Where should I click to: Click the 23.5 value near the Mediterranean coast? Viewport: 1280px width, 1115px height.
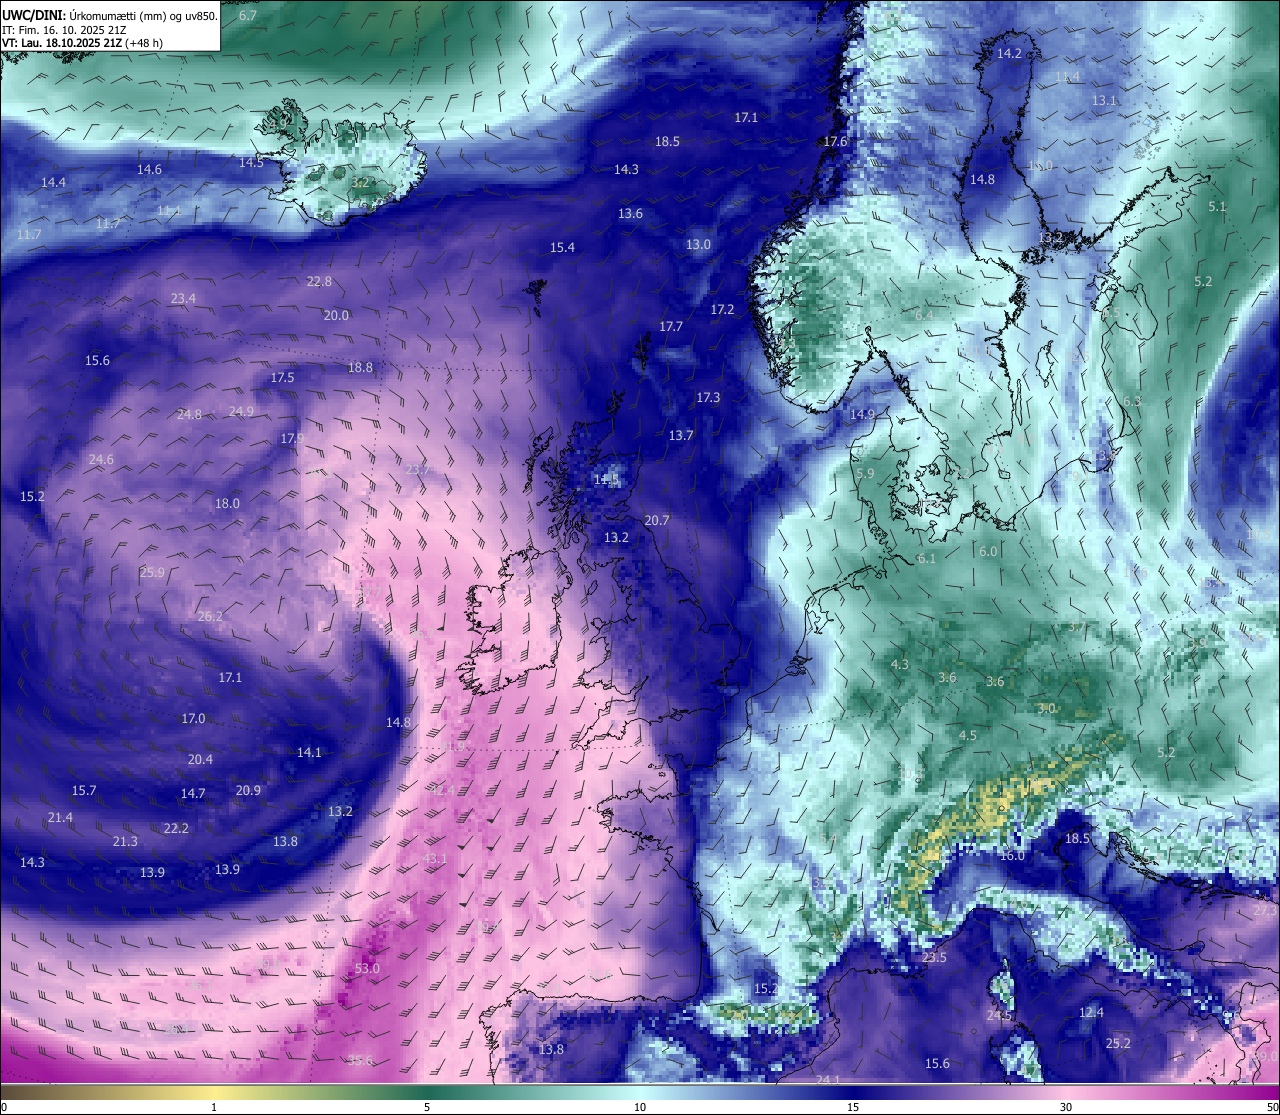pyautogui.click(x=934, y=957)
